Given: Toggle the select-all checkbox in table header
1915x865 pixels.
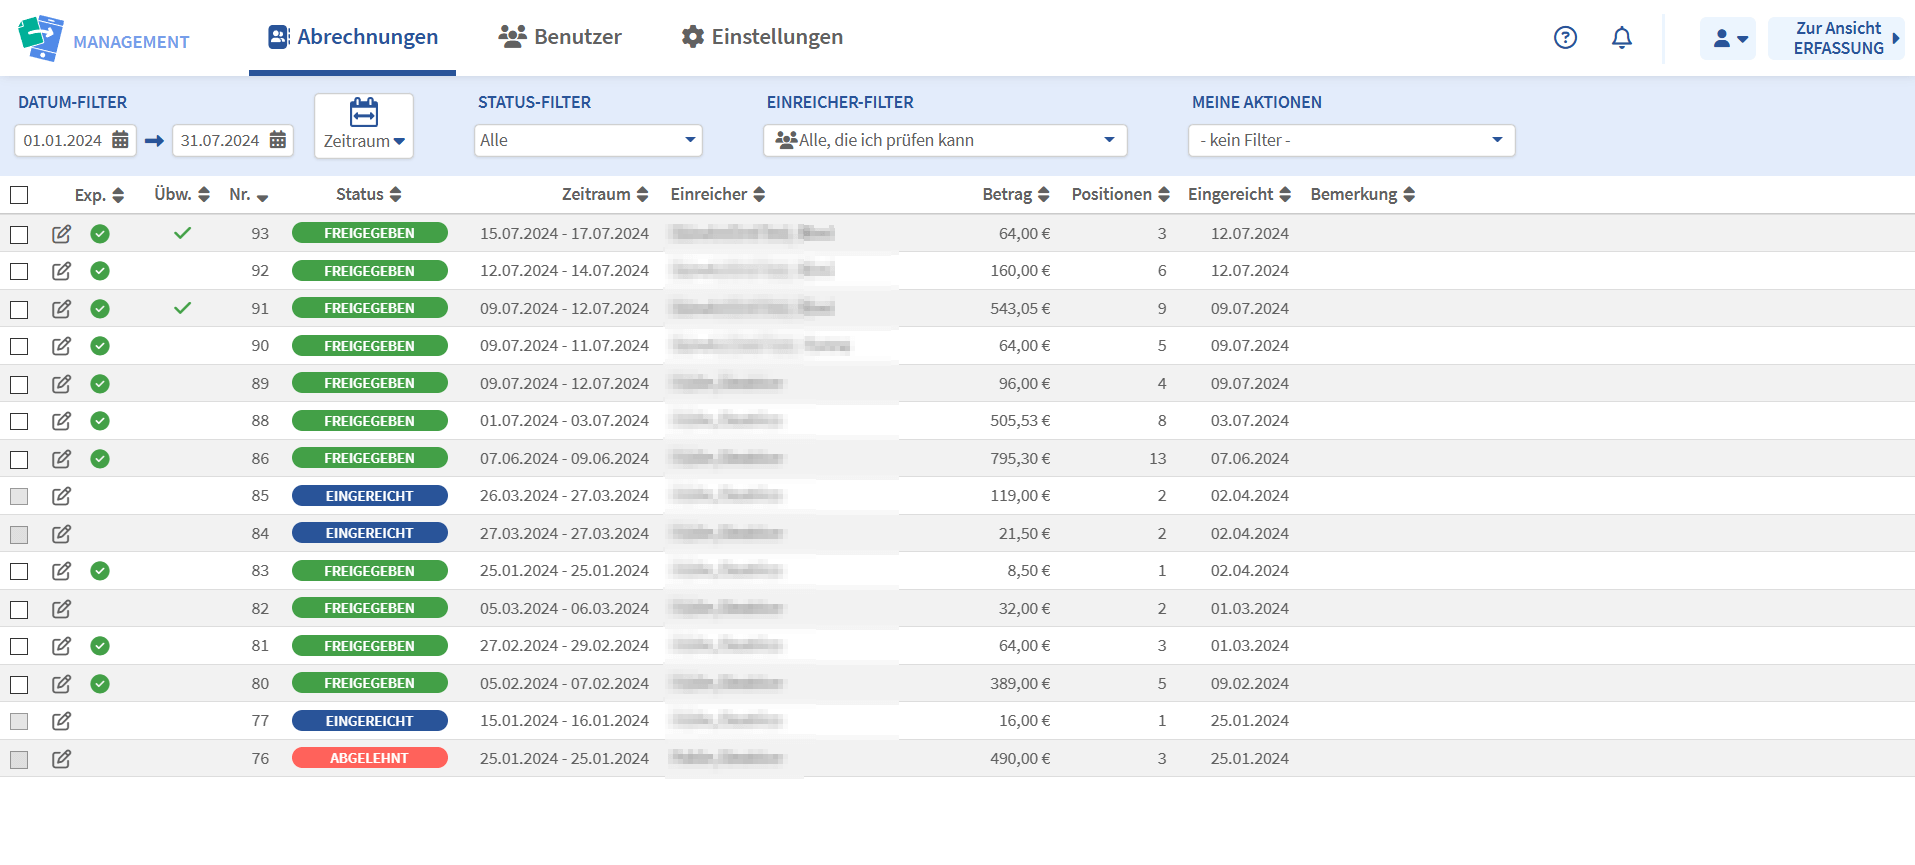Looking at the screenshot, I should point(19,195).
